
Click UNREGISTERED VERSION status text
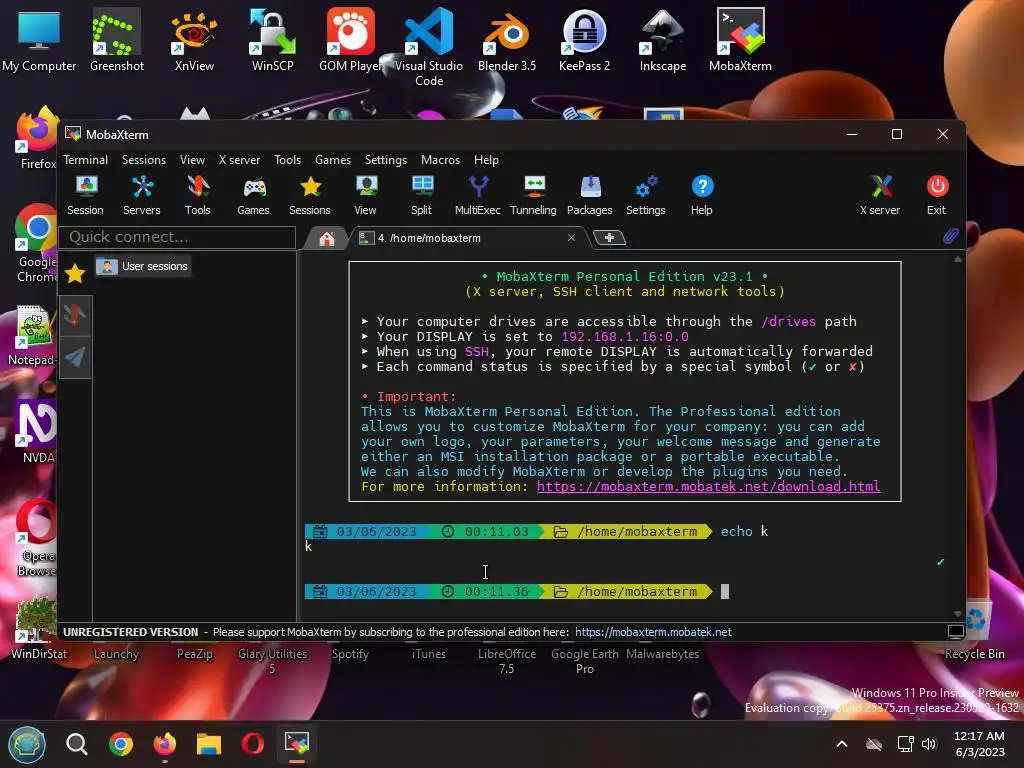tap(131, 632)
